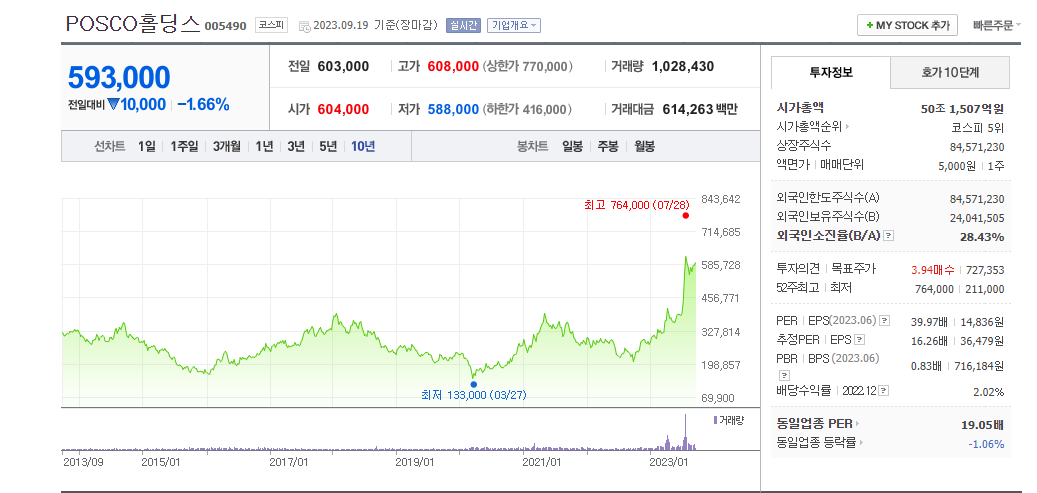
Task: Switch to the 호가10단계 tab
Action: [x=950, y=73]
